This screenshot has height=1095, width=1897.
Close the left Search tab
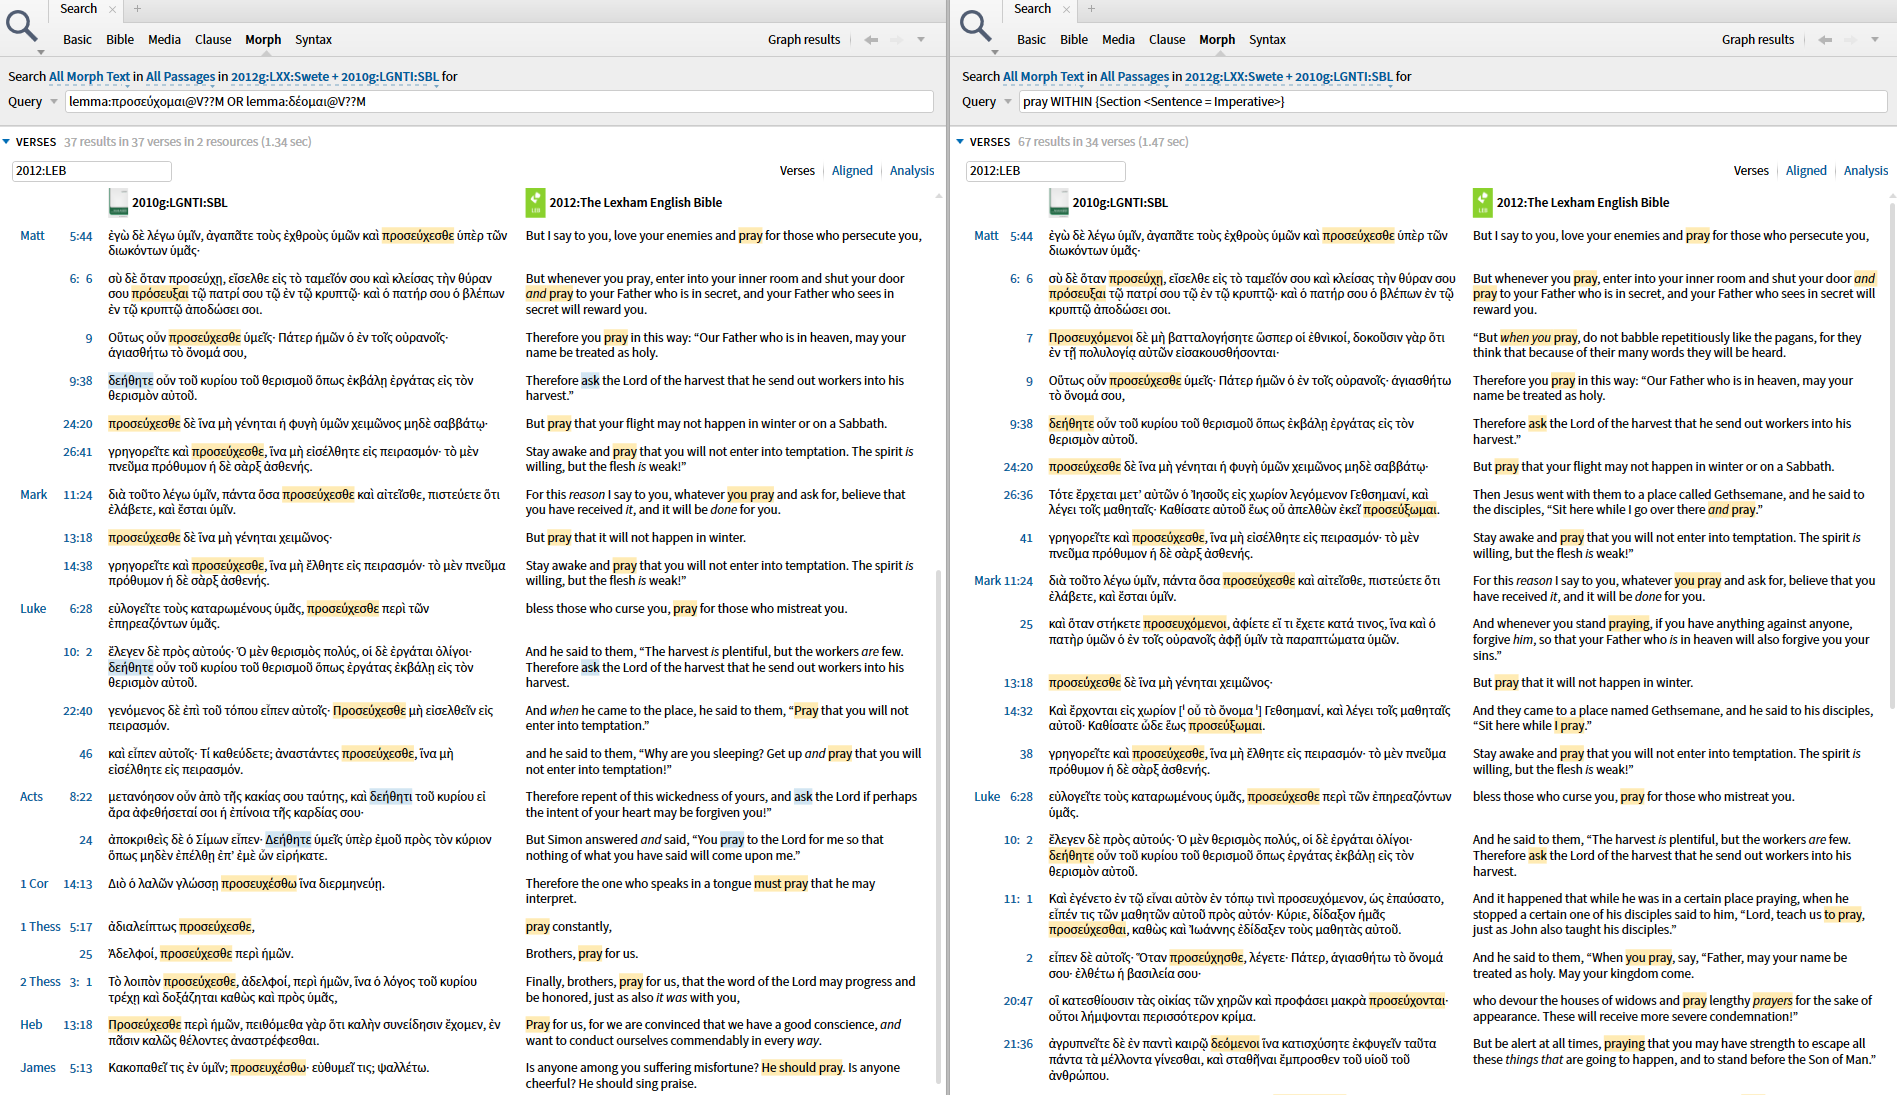(113, 9)
